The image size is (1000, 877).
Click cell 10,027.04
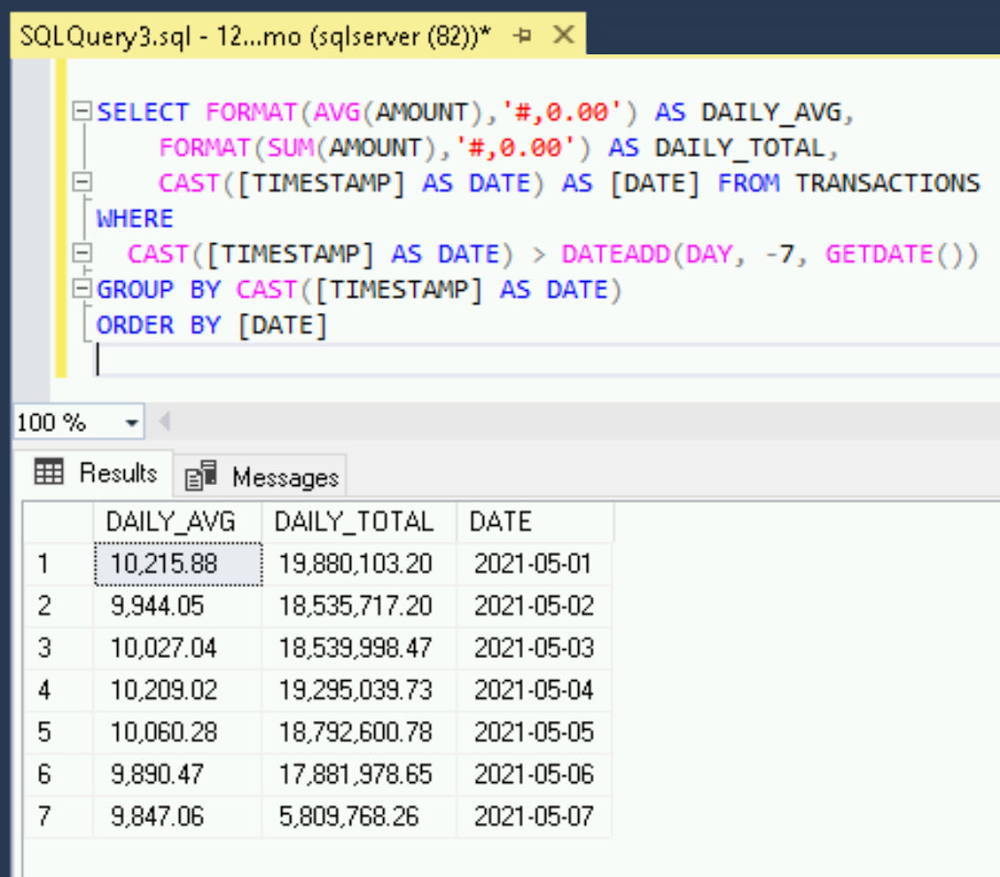[x=178, y=648]
